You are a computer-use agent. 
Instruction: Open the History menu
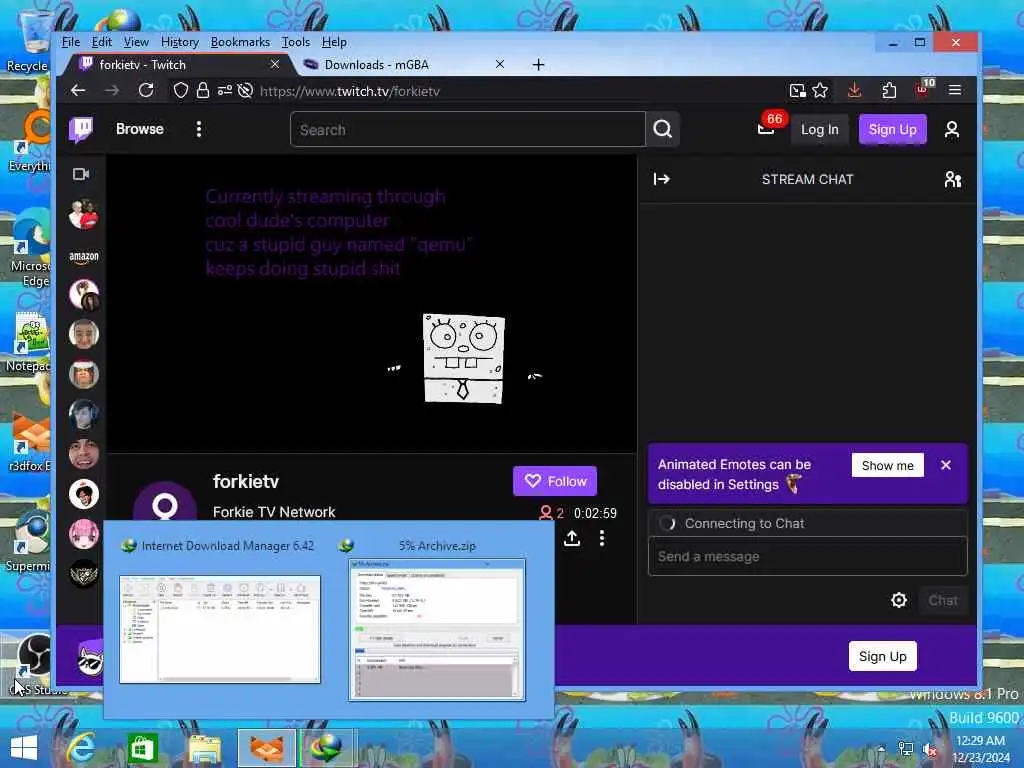coord(180,42)
